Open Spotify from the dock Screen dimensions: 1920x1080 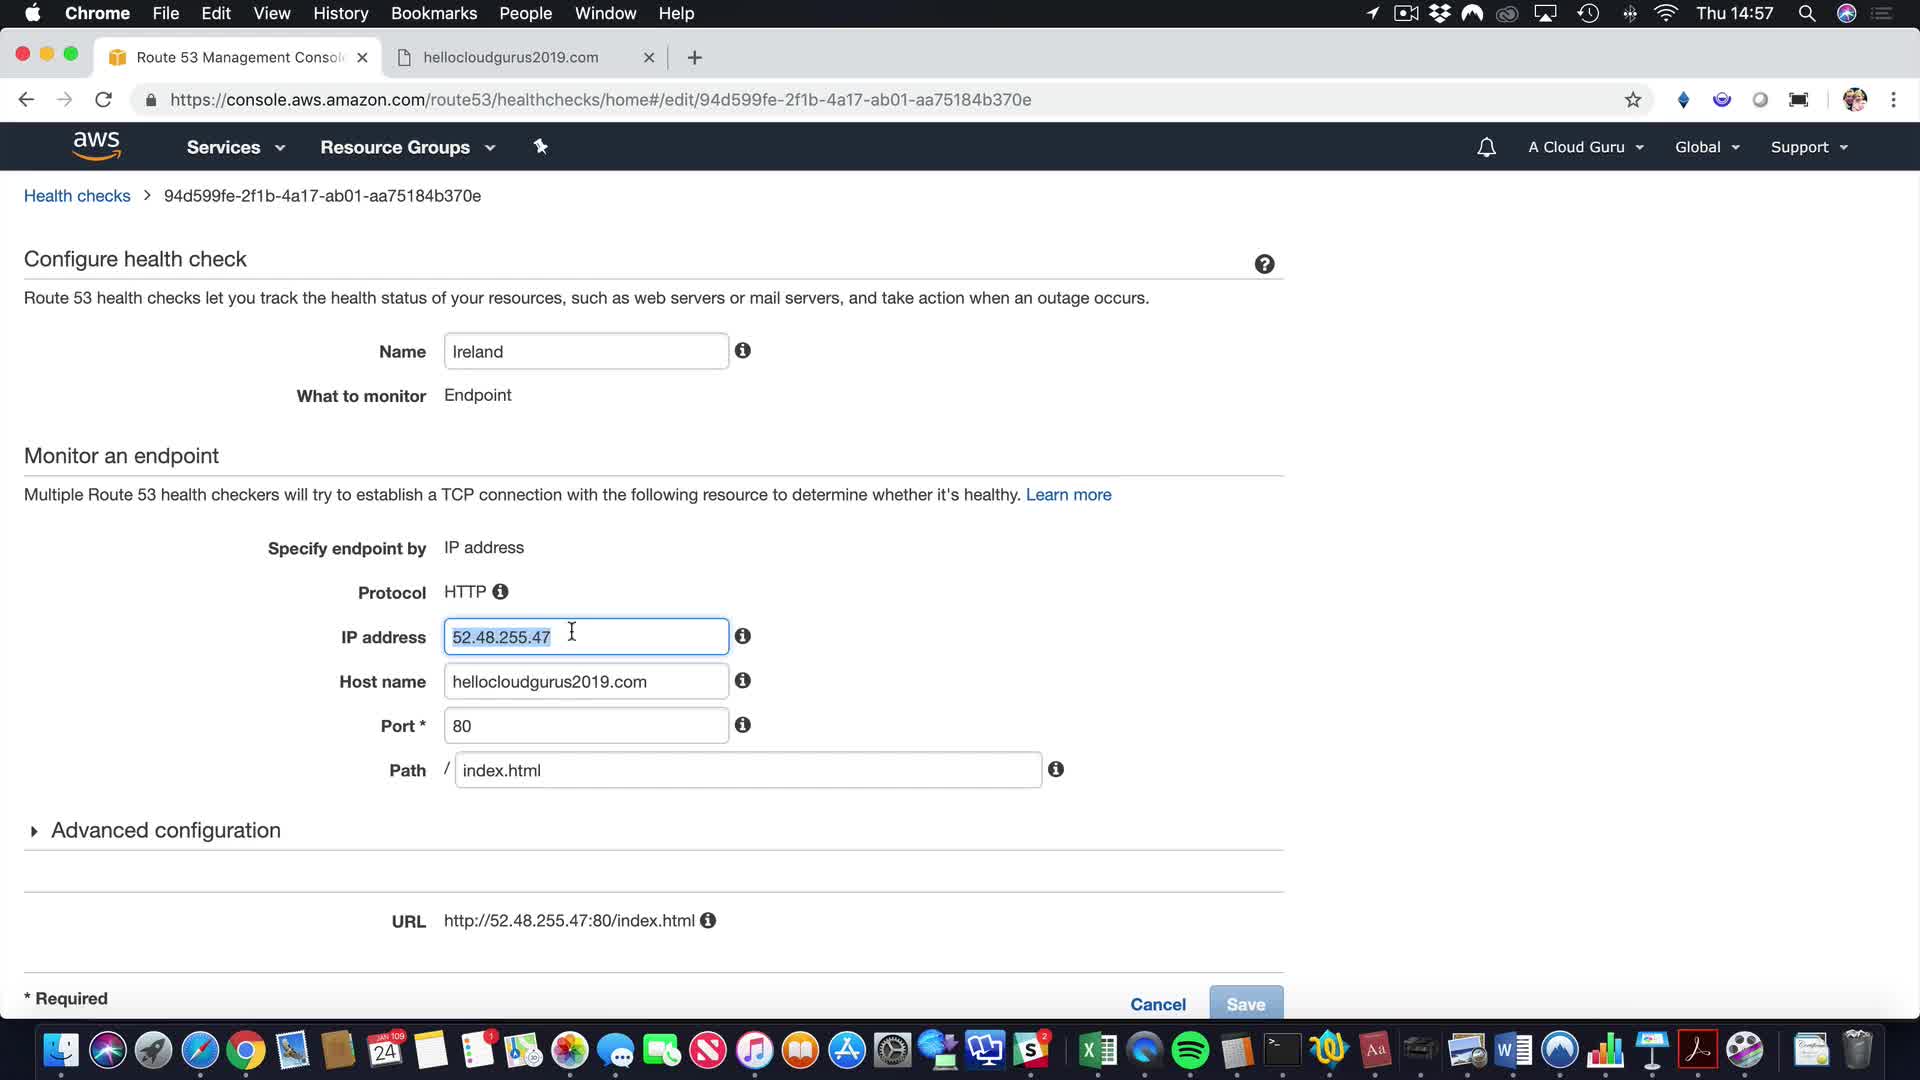click(x=1190, y=1050)
